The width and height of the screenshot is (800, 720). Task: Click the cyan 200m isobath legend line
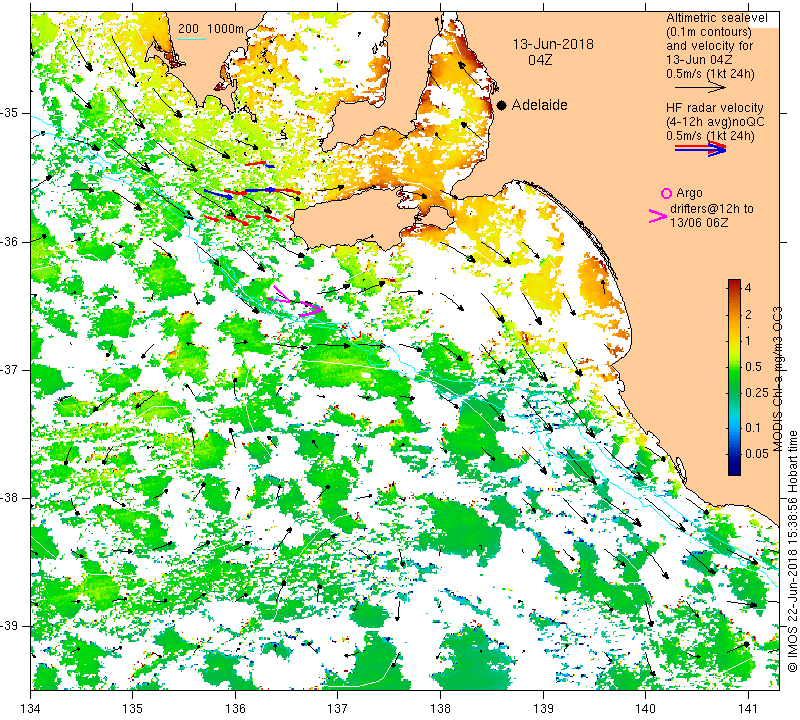click(x=192, y=39)
